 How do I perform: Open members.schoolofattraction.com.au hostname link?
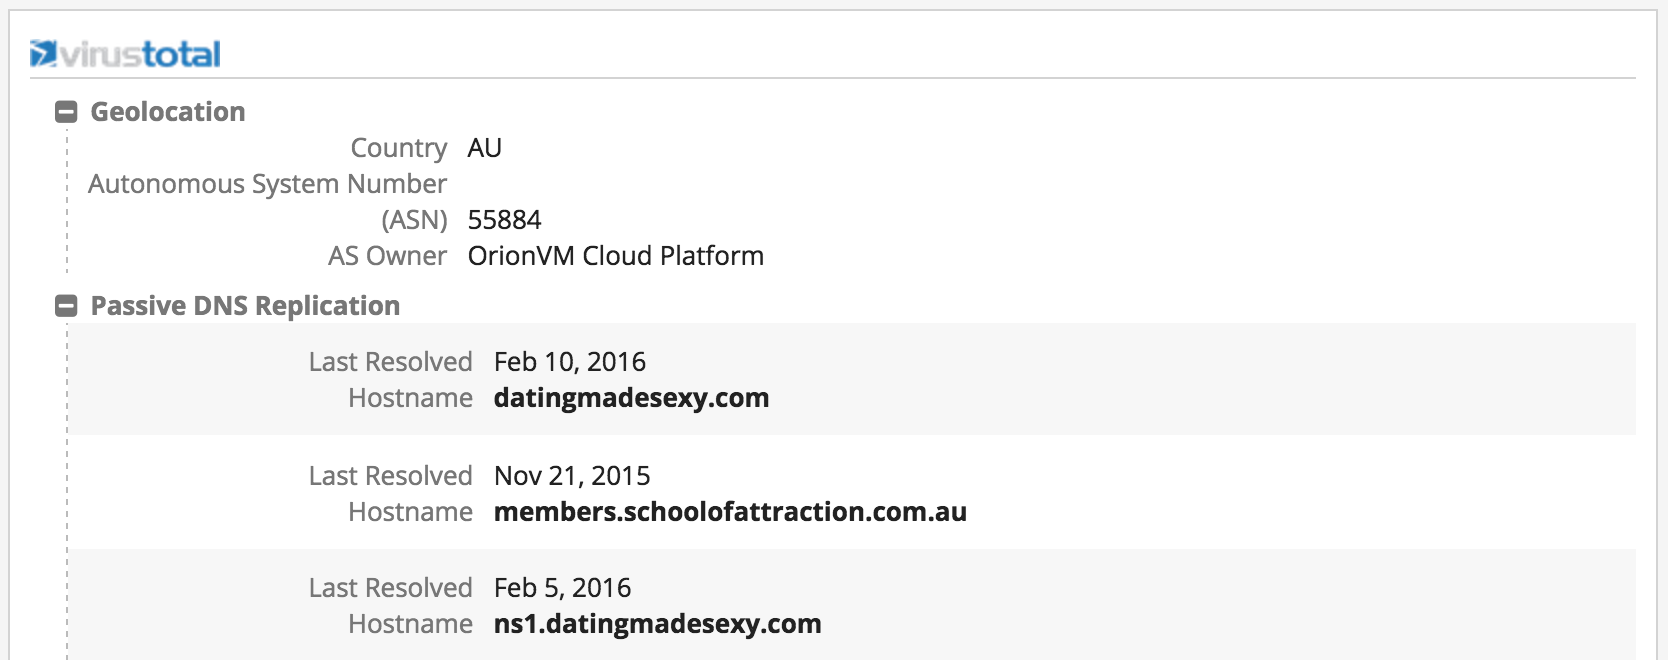tap(730, 512)
